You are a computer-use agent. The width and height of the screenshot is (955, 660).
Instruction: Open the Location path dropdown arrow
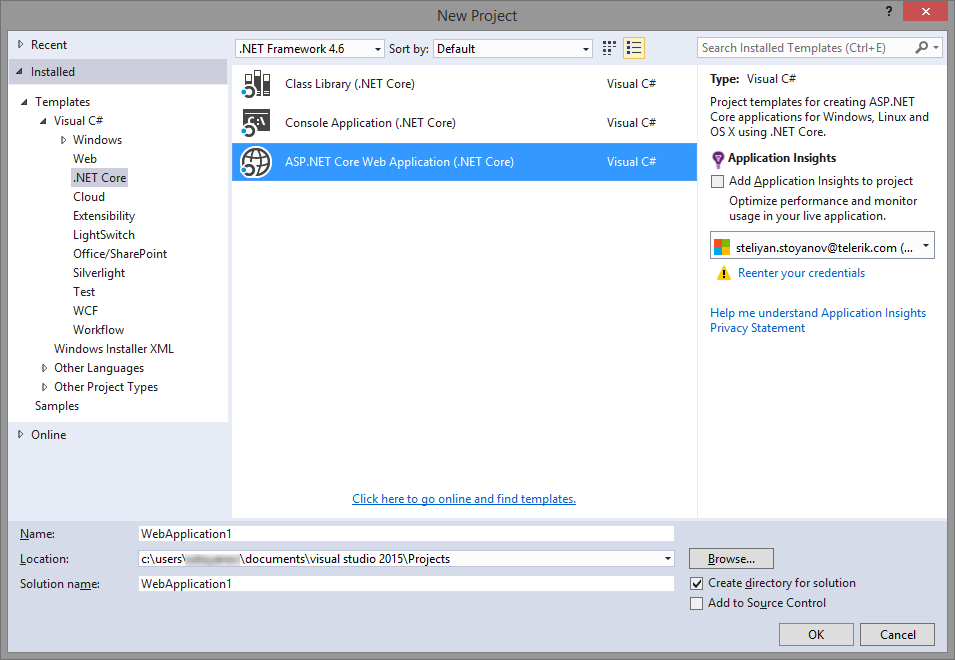point(668,558)
